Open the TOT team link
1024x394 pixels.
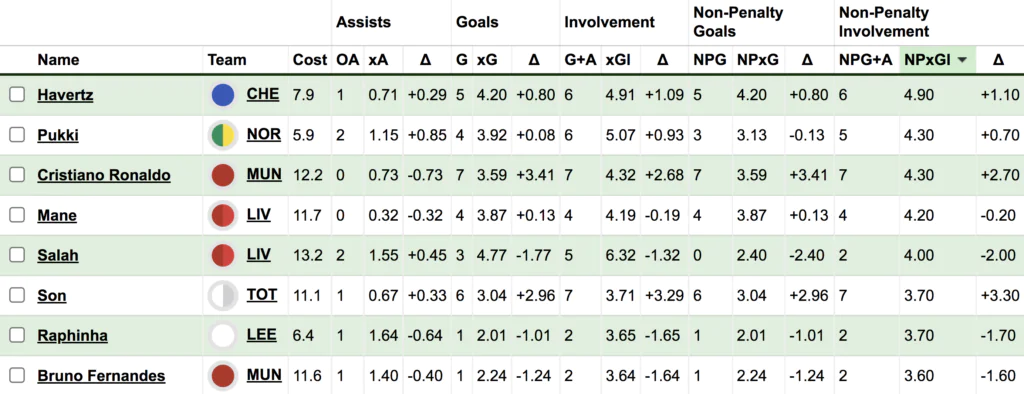(x=262, y=295)
